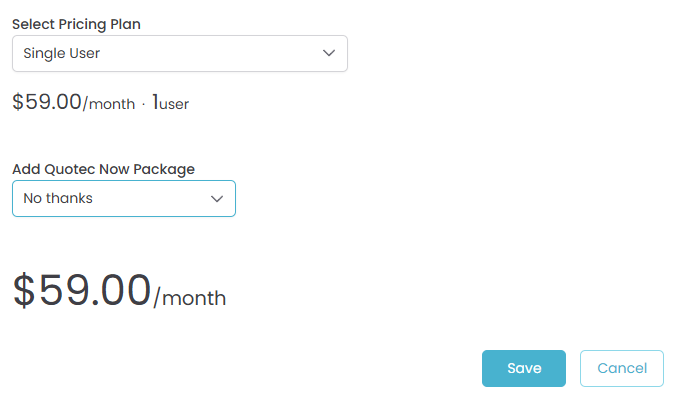Click the '1user' count text
The width and height of the screenshot is (690, 410).
pyautogui.click(x=171, y=103)
